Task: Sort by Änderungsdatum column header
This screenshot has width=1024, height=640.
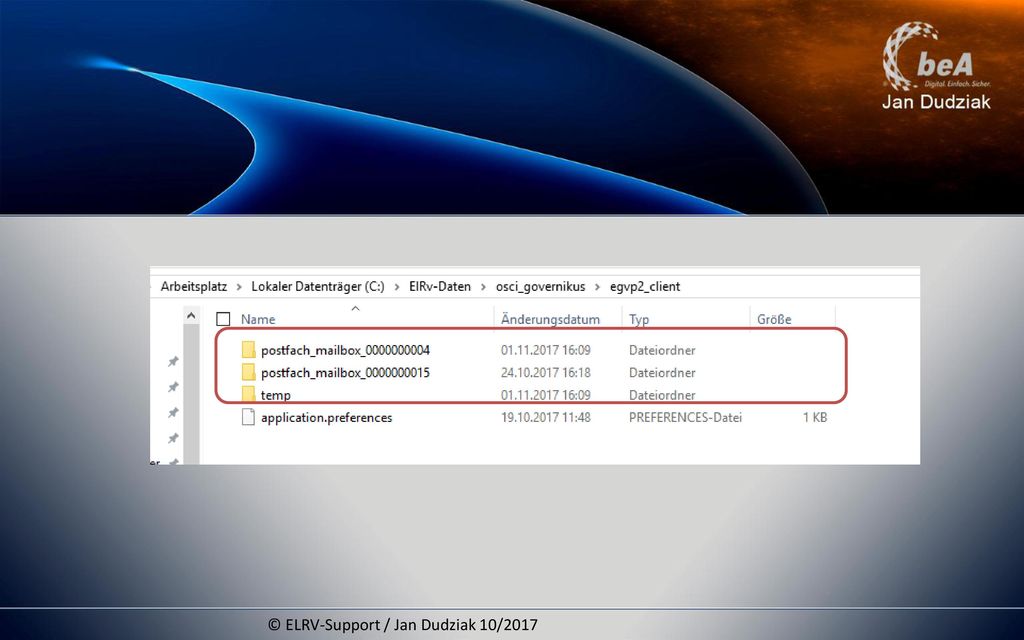Action: (551, 319)
